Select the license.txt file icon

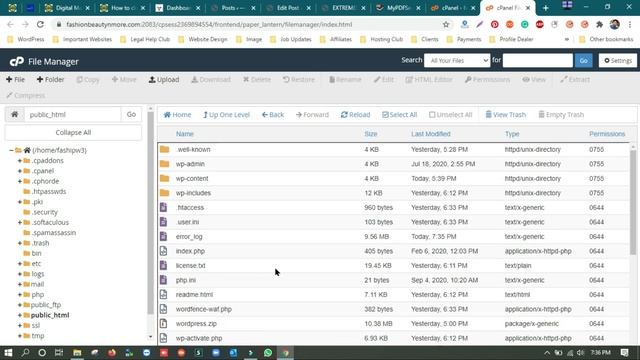coord(164,266)
